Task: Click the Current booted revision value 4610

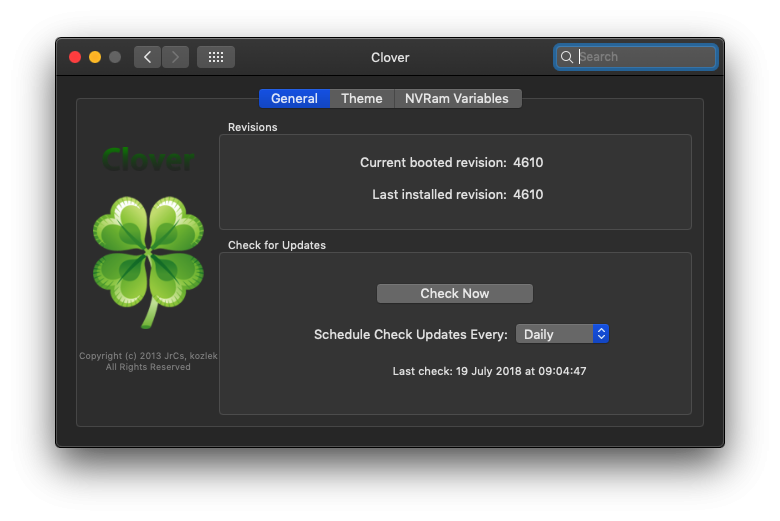Action: click(528, 163)
